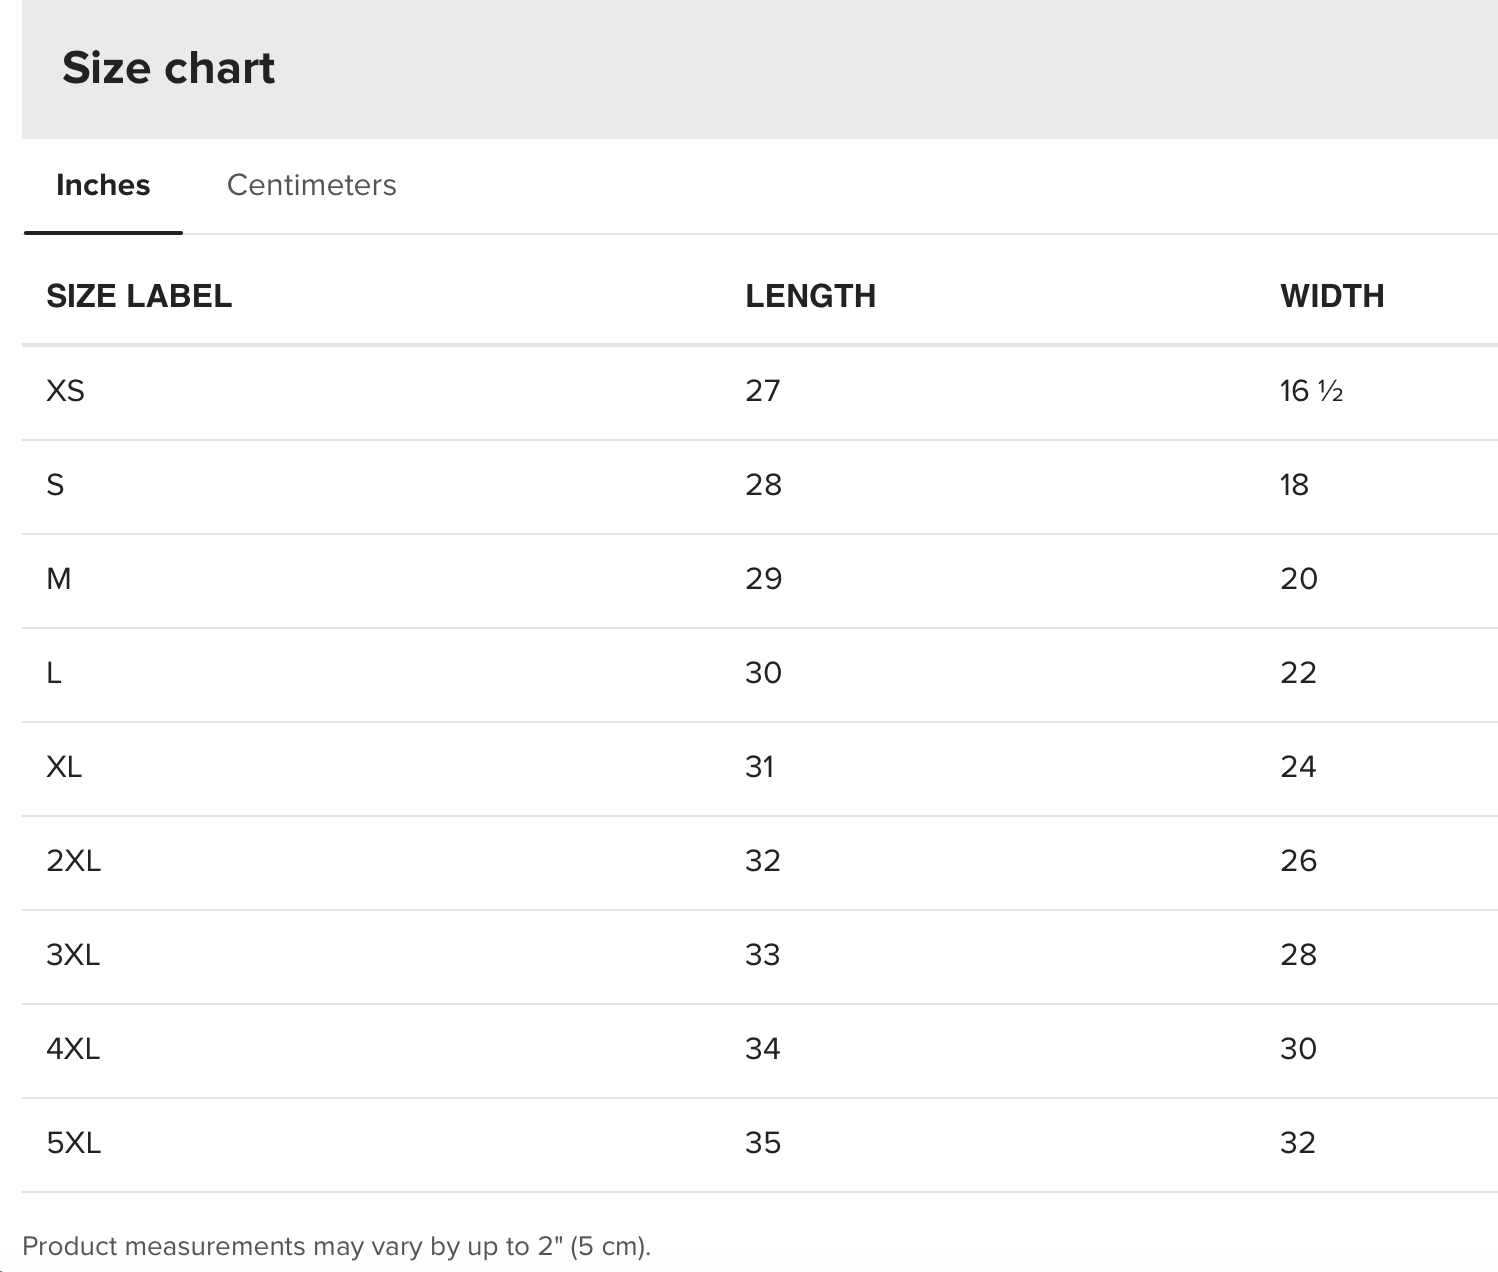Click the product measurements disclaimer text
Image resolution: width=1498 pixels, height=1272 pixels.
click(336, 1247)
